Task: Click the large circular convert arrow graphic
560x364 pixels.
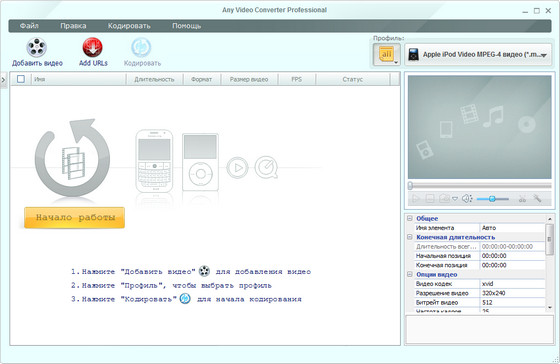Action: point(72,158)
